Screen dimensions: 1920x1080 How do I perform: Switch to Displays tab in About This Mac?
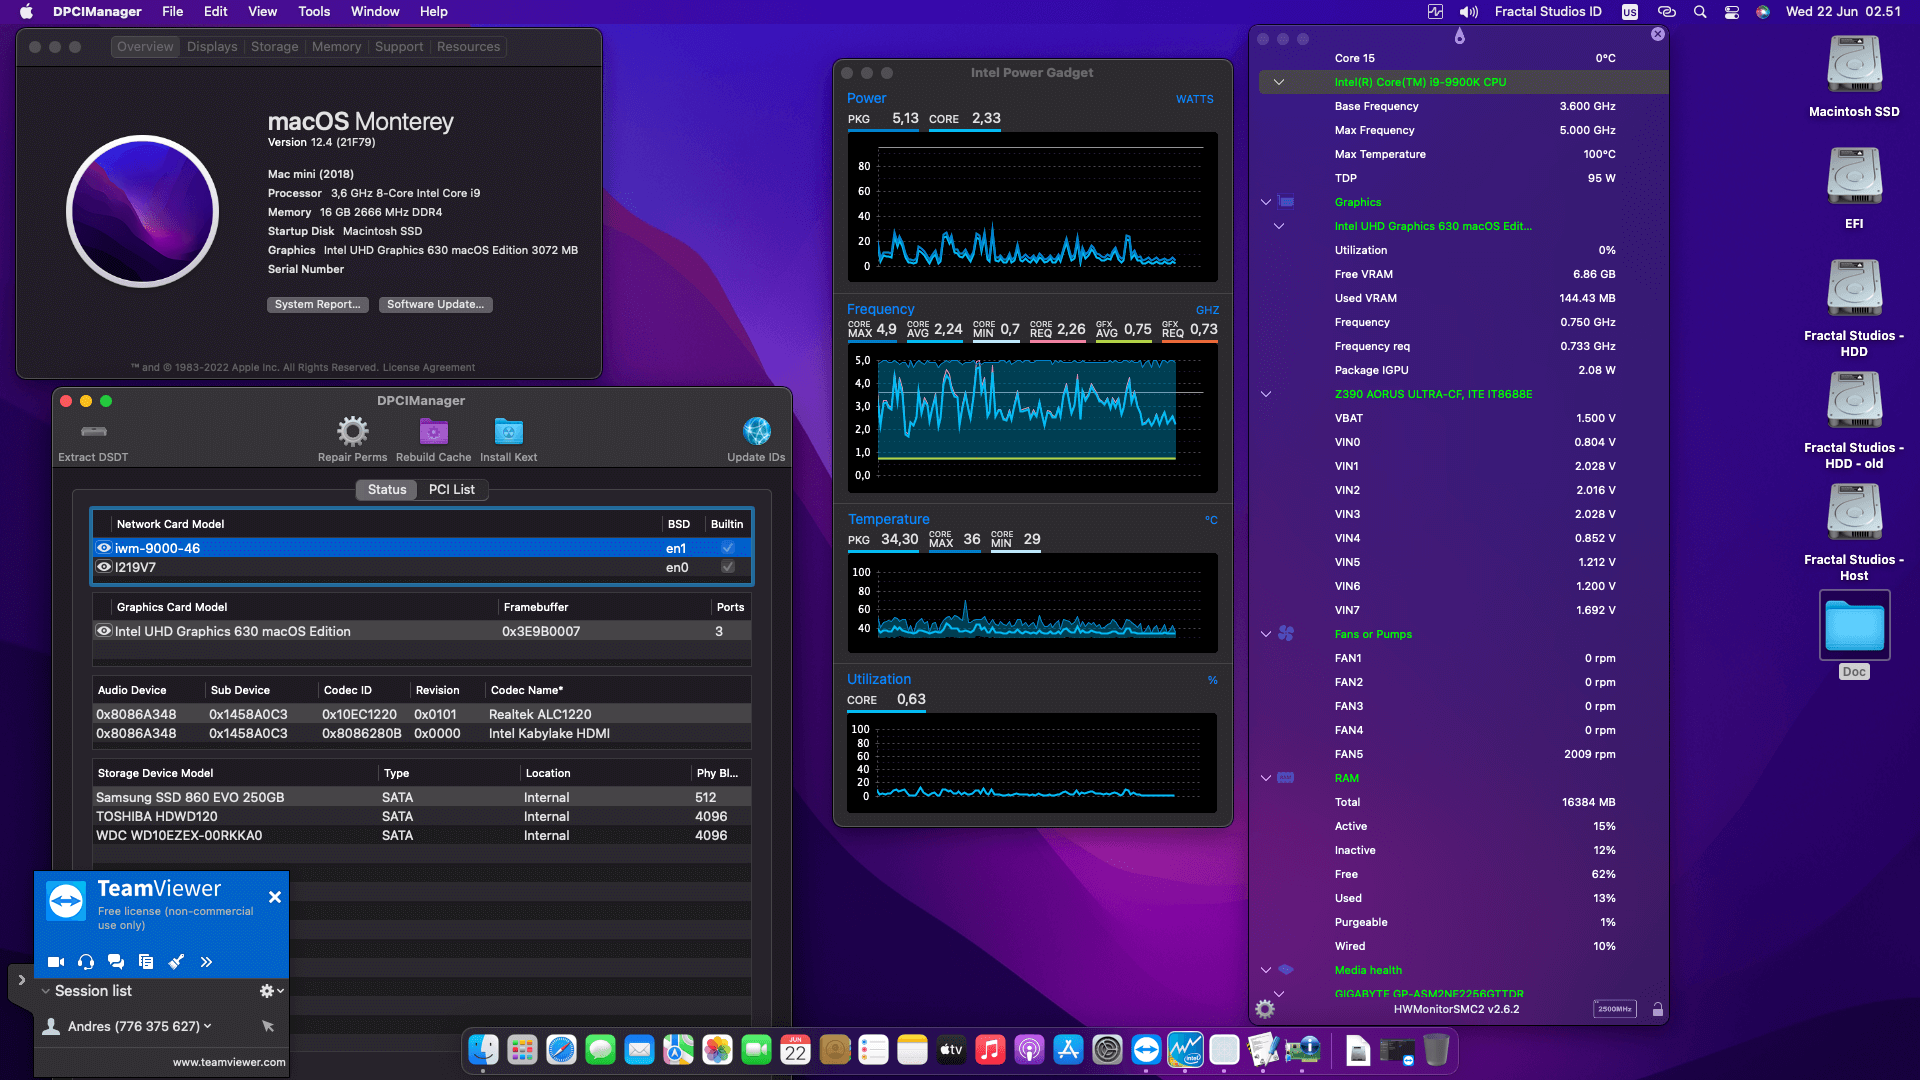click(x=212, y=47)
